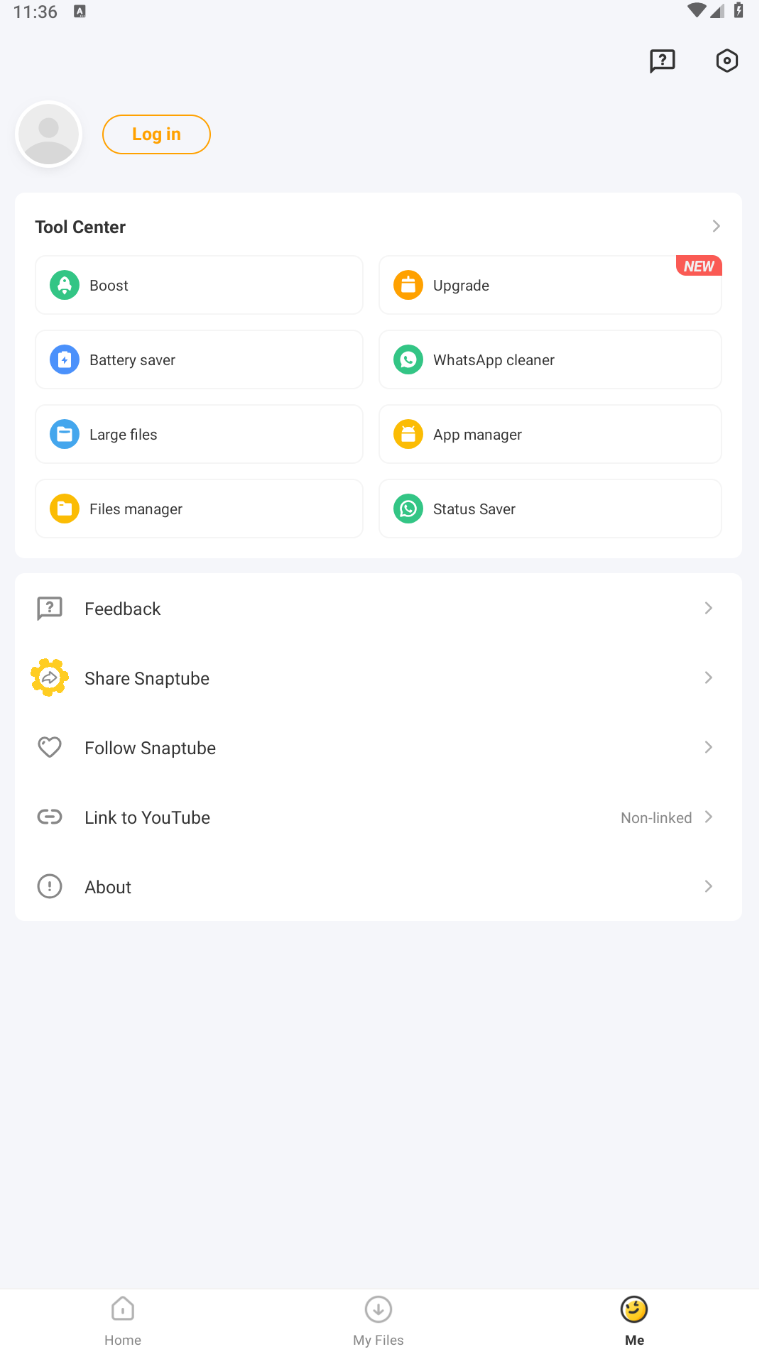The width and height of the screenshot is (759, 1353).
Task: Expand the Tool Center section
Action: coord(714,226)
